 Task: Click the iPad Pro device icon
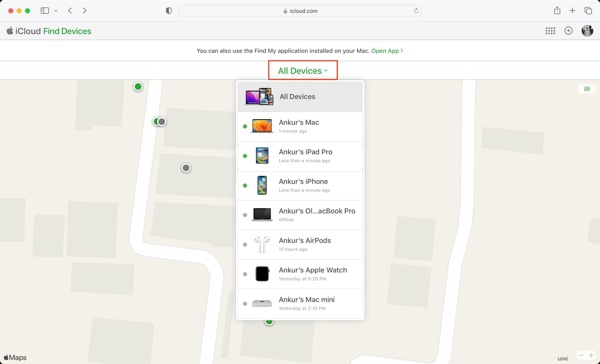pos(262,155)
